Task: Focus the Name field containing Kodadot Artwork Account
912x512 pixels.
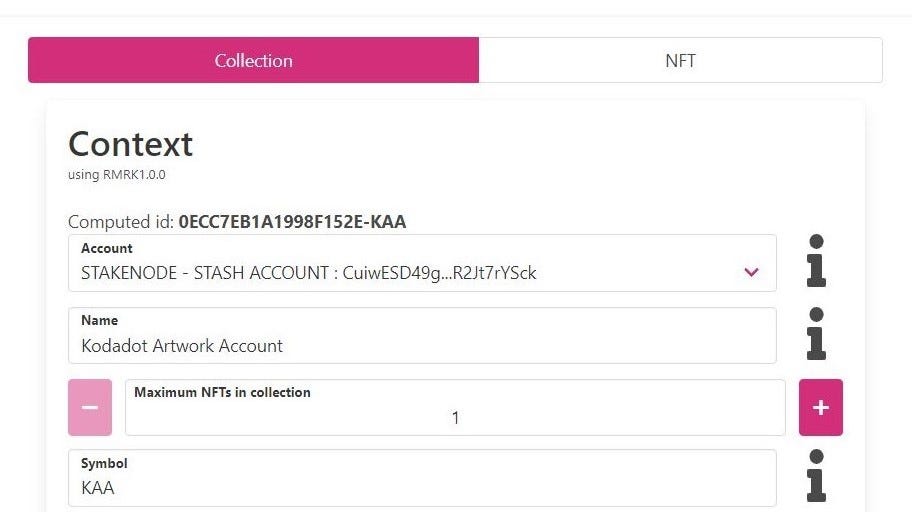Action: 422,336
